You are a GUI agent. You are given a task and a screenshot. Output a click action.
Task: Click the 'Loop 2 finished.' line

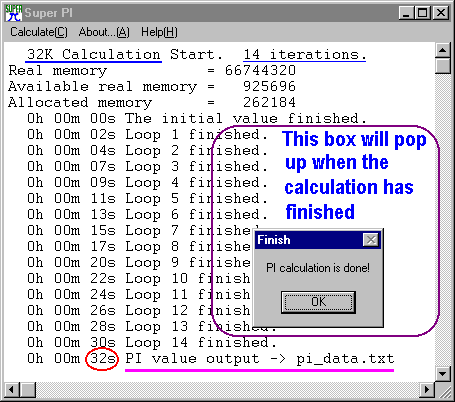147,150
